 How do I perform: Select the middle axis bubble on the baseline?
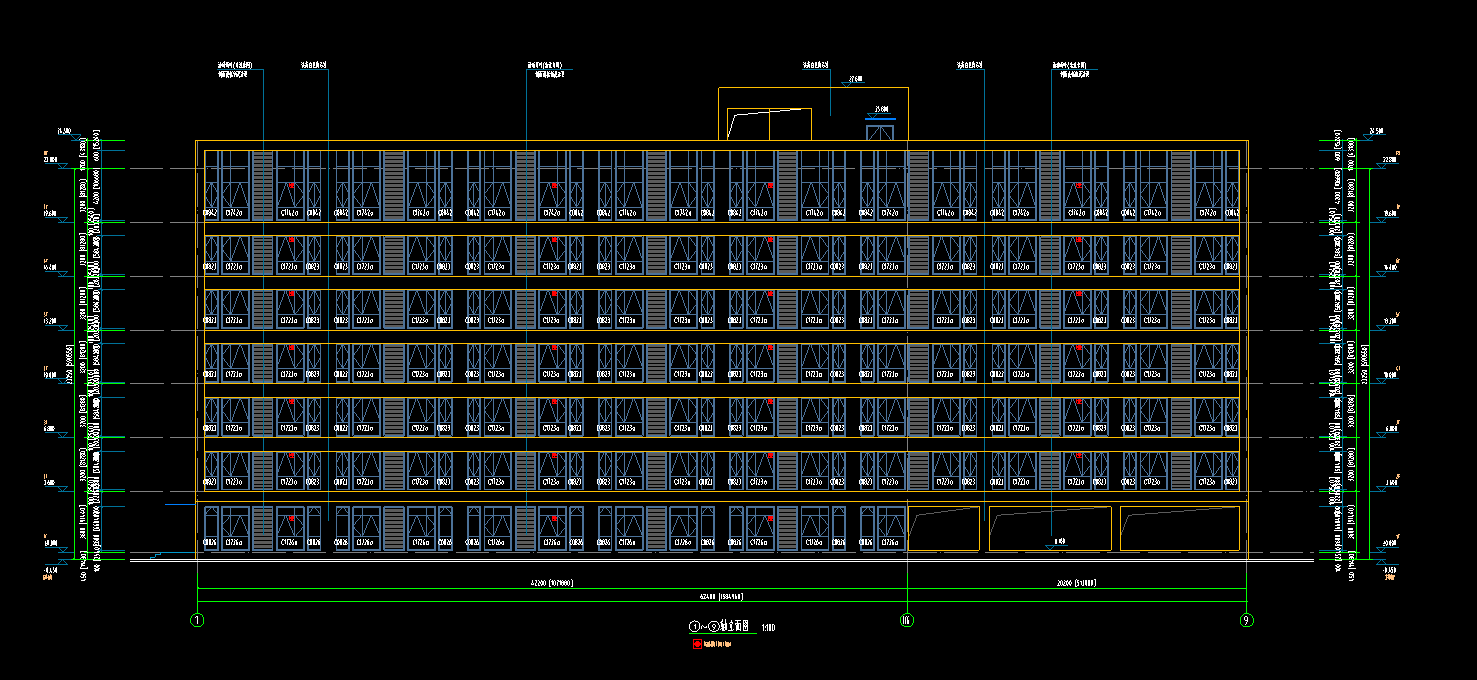(x=907, y=620)
